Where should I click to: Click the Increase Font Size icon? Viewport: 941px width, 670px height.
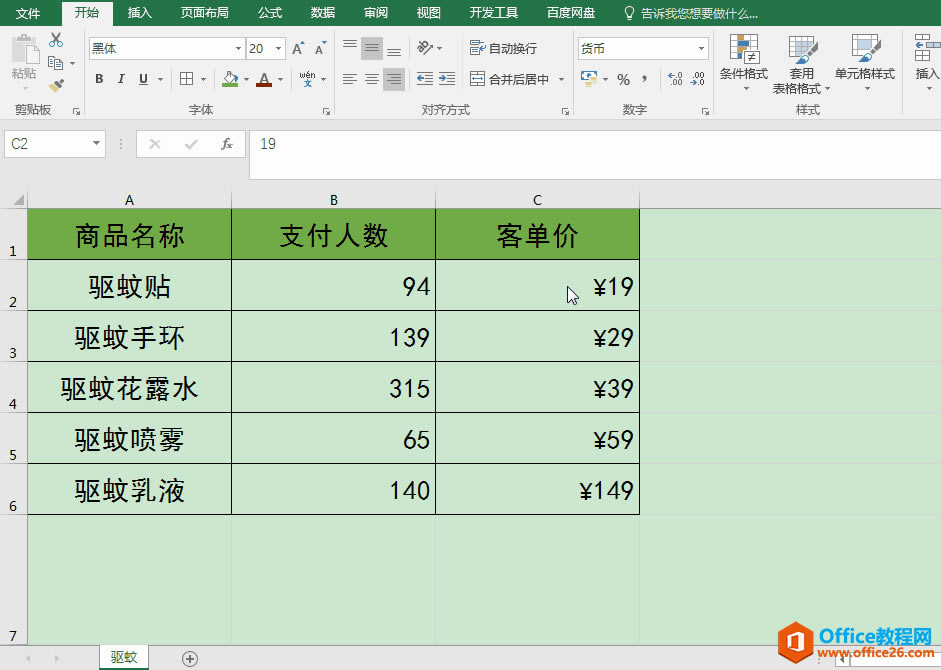click(x=298, y=48)
